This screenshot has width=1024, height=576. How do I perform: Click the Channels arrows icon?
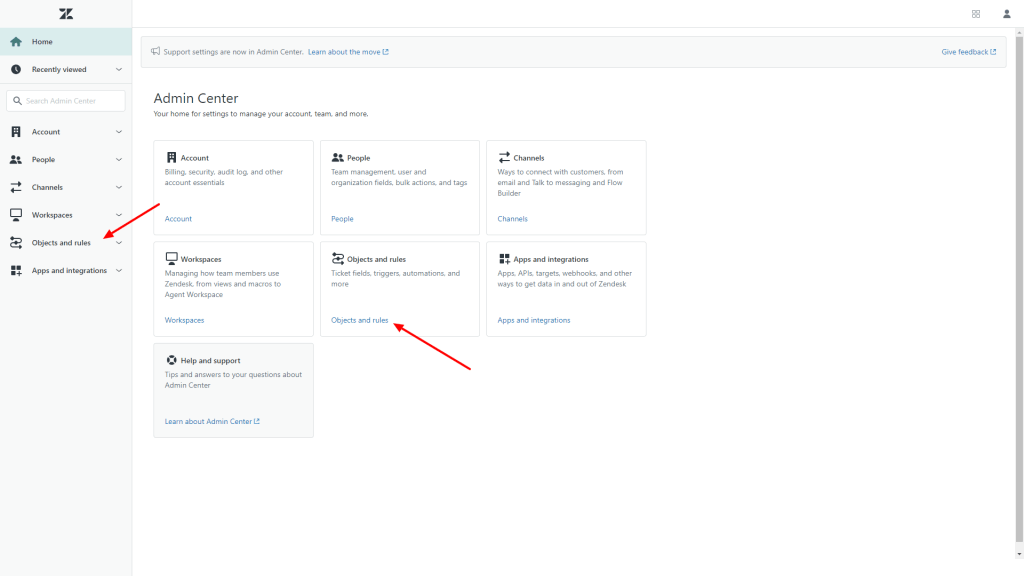tap(14, 187)
